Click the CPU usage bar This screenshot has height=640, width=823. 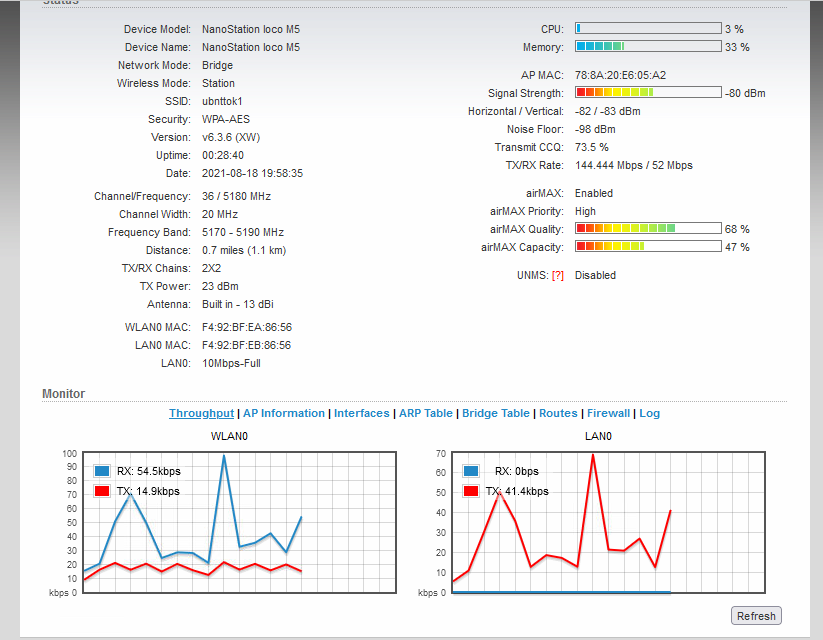click(648, 29)
